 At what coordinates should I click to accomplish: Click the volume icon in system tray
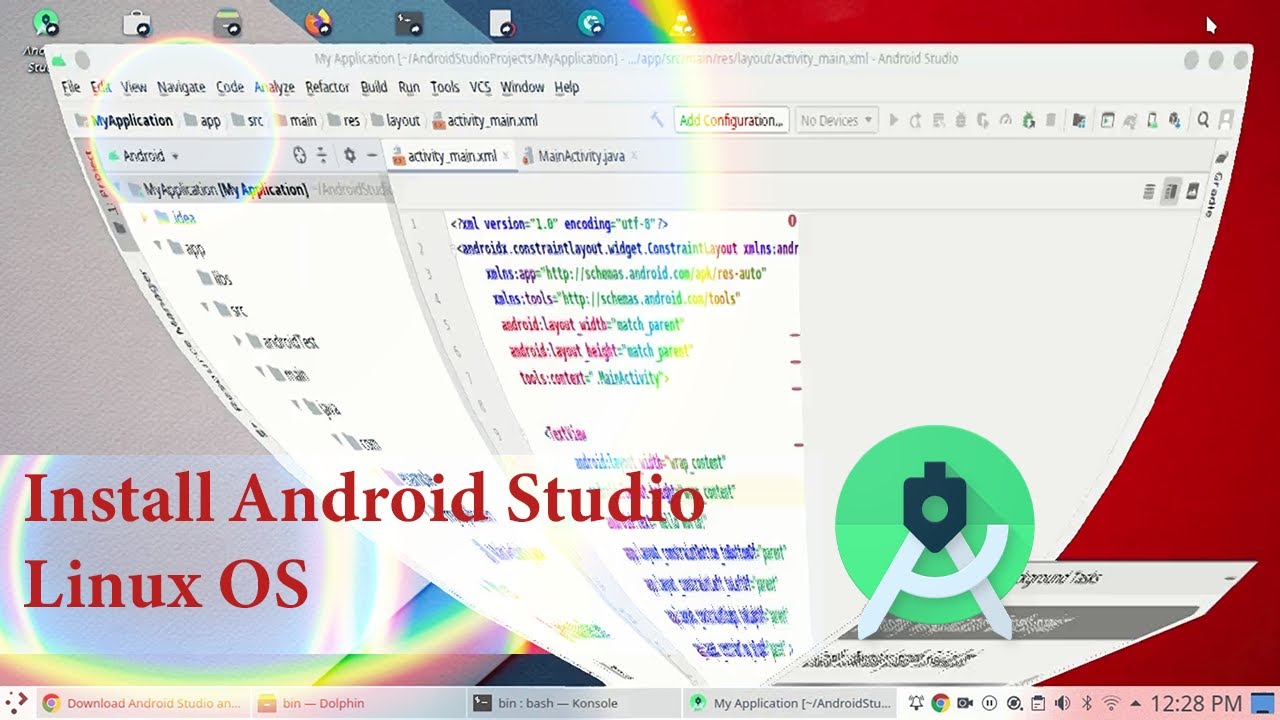click(x=1062, y=703)
